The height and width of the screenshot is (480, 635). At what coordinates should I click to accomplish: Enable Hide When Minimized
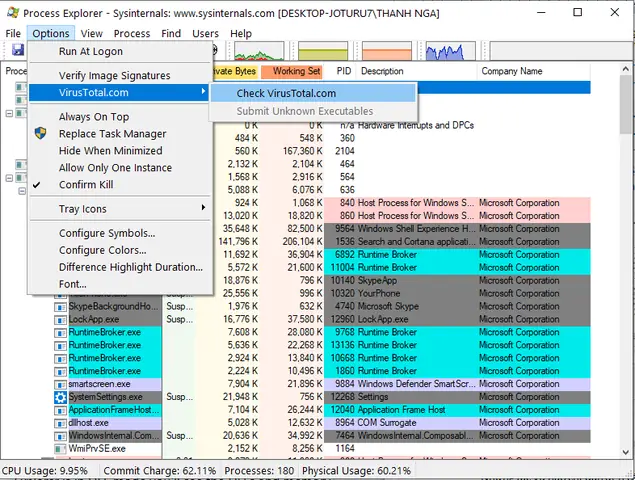[x=111, y=151]
